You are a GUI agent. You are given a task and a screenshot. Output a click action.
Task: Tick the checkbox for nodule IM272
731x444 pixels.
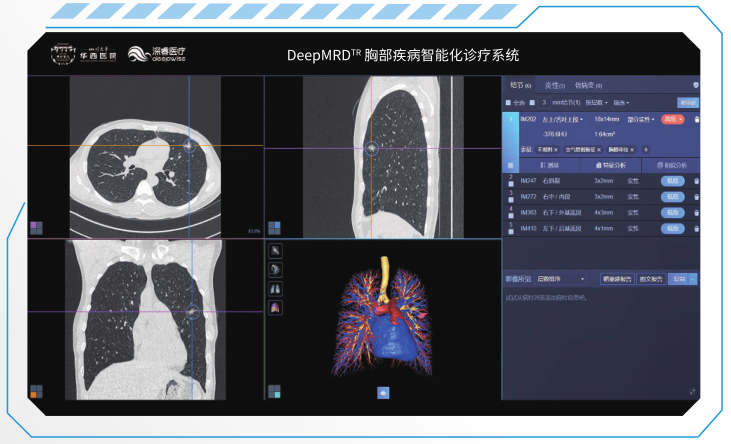tap(511, 200)
